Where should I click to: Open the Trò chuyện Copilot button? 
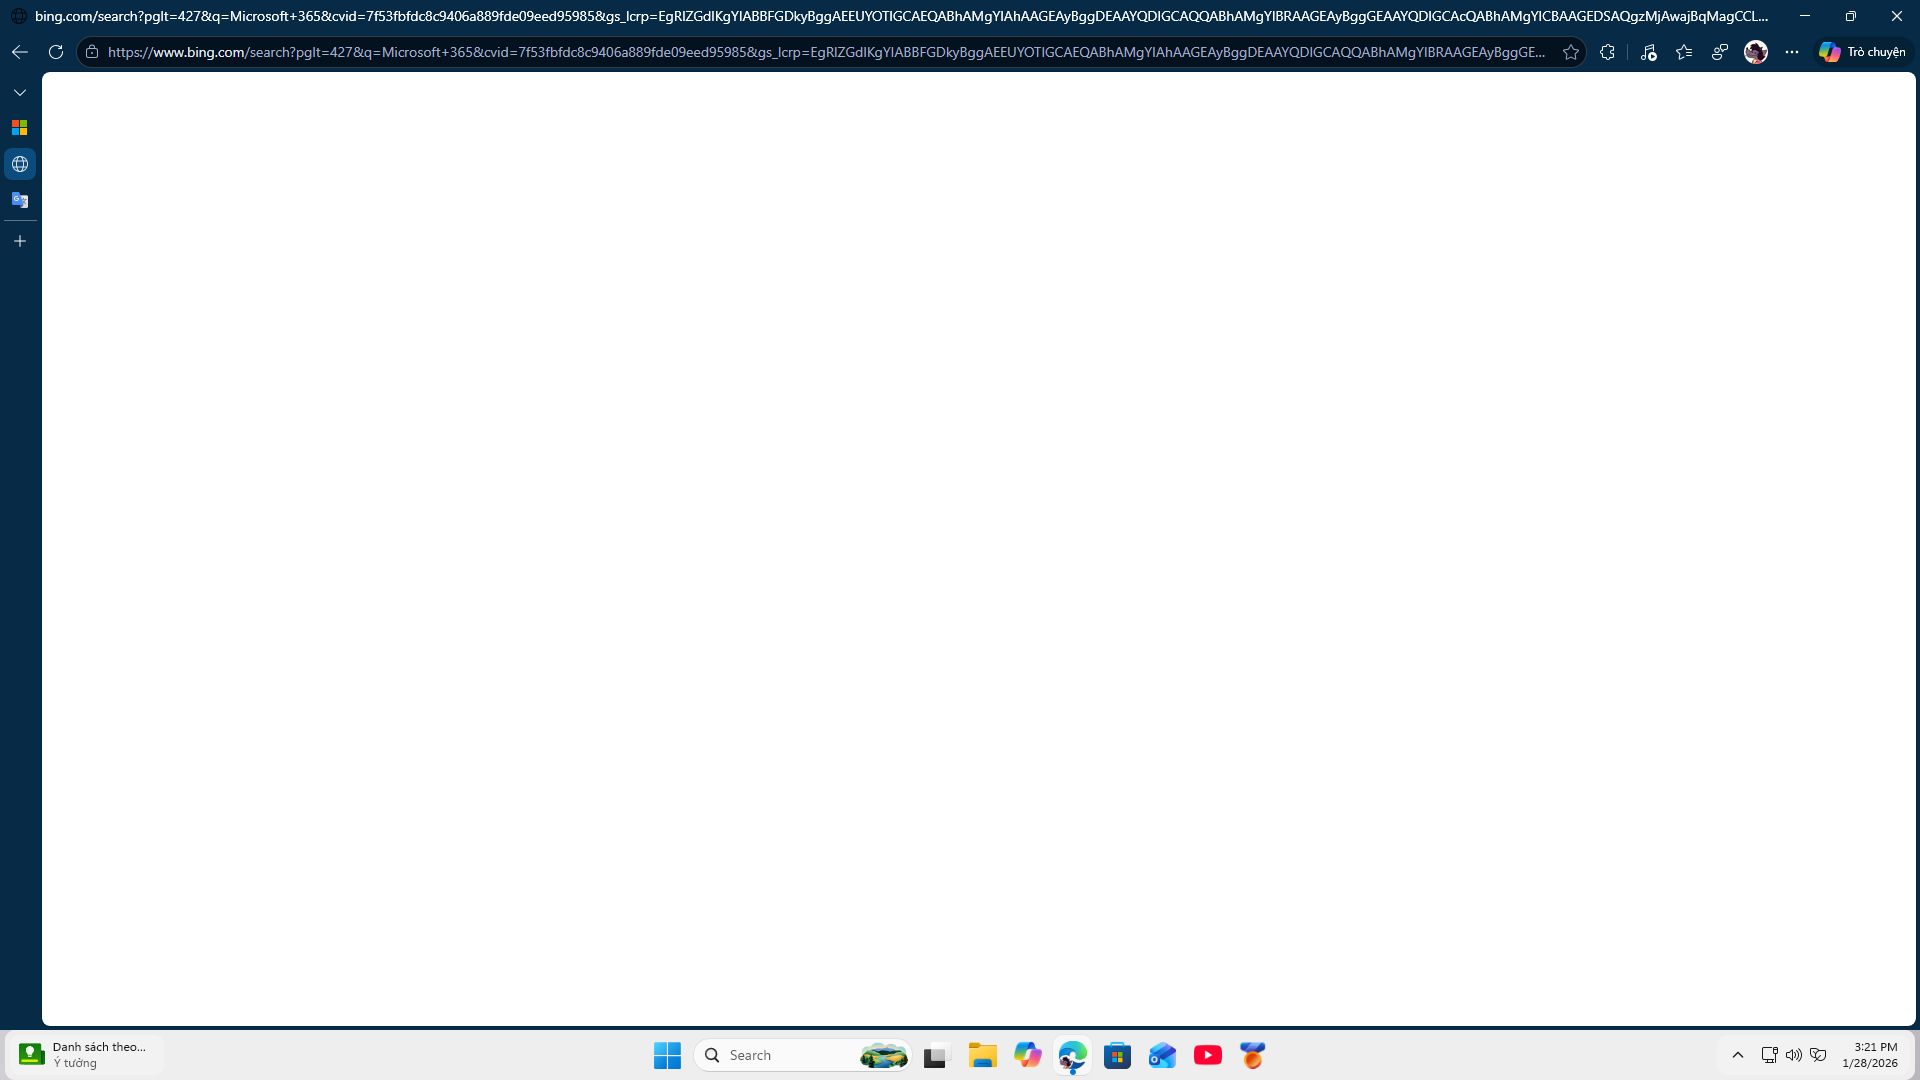tap(1862, 52)
